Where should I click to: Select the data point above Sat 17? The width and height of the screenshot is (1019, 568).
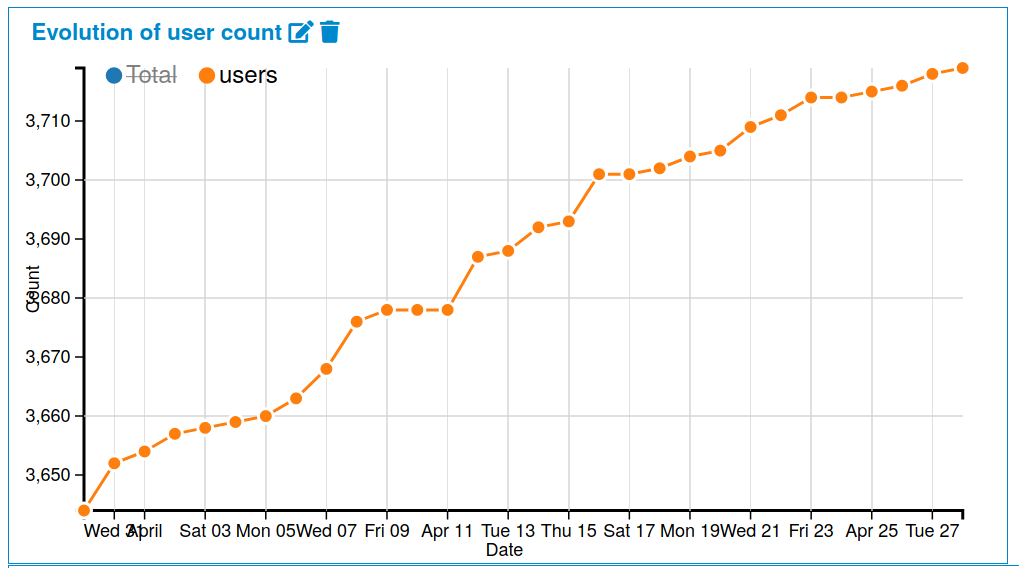point(629,174)
